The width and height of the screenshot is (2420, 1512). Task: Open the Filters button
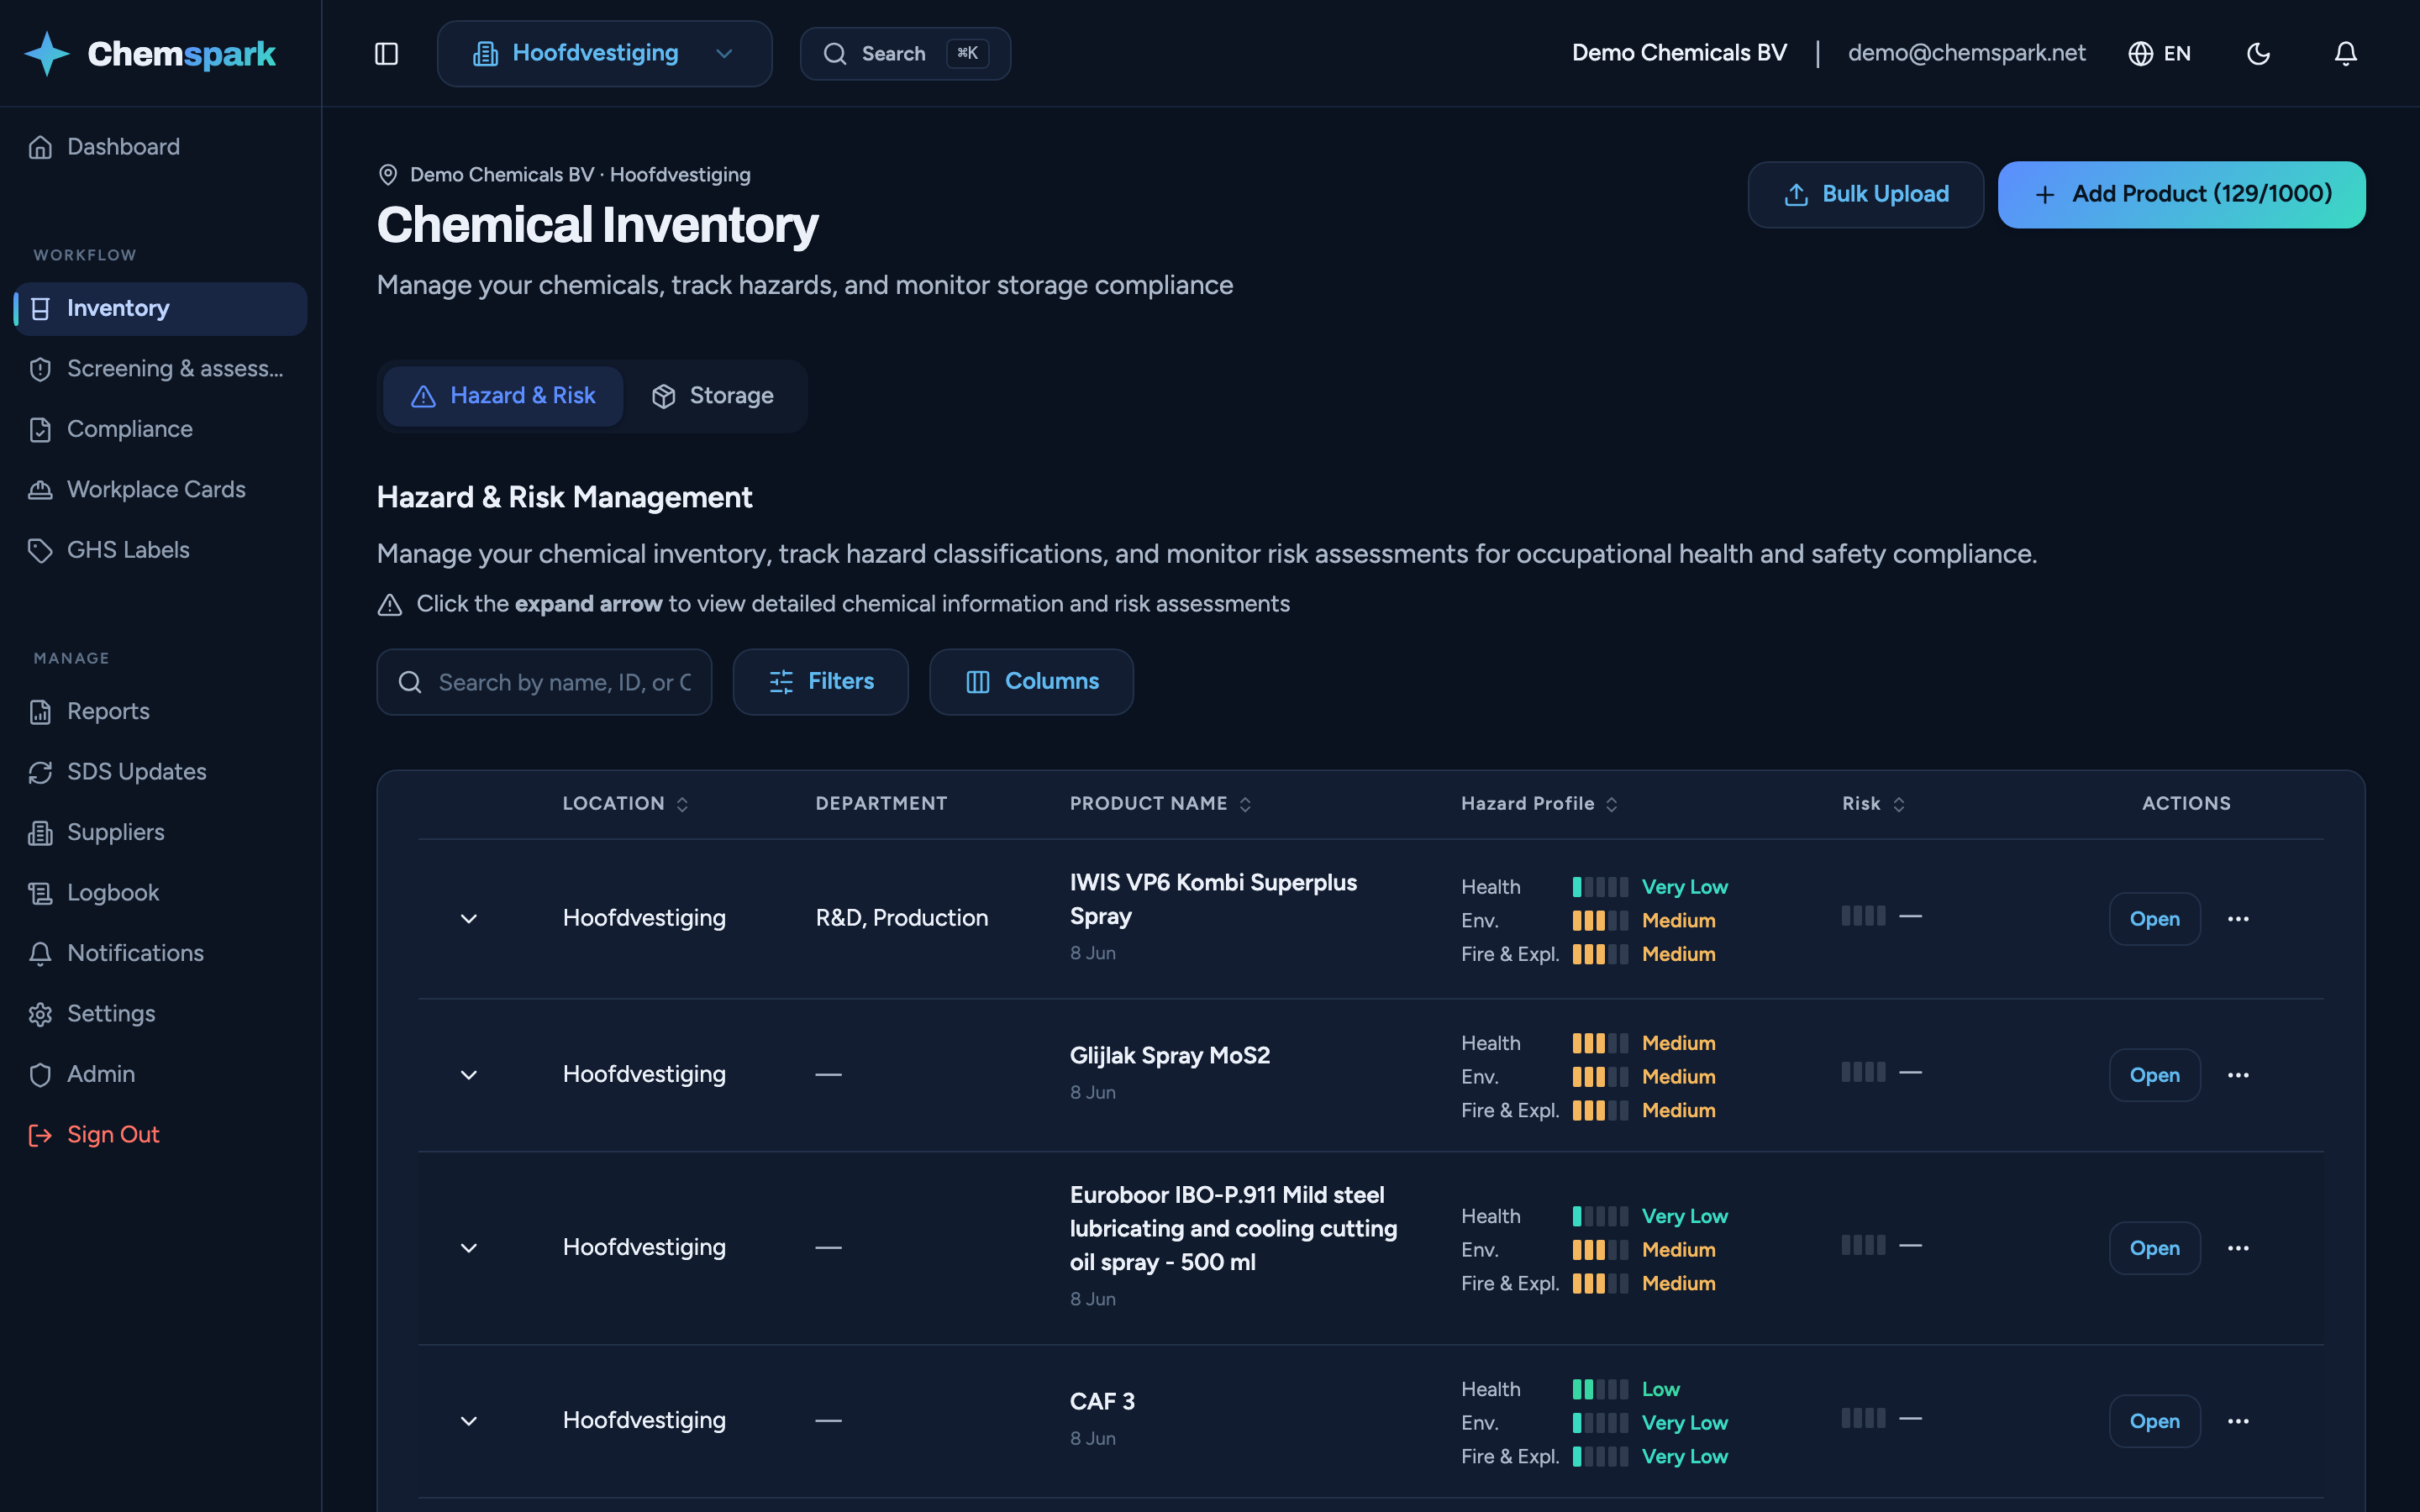(x=820, y=682)
